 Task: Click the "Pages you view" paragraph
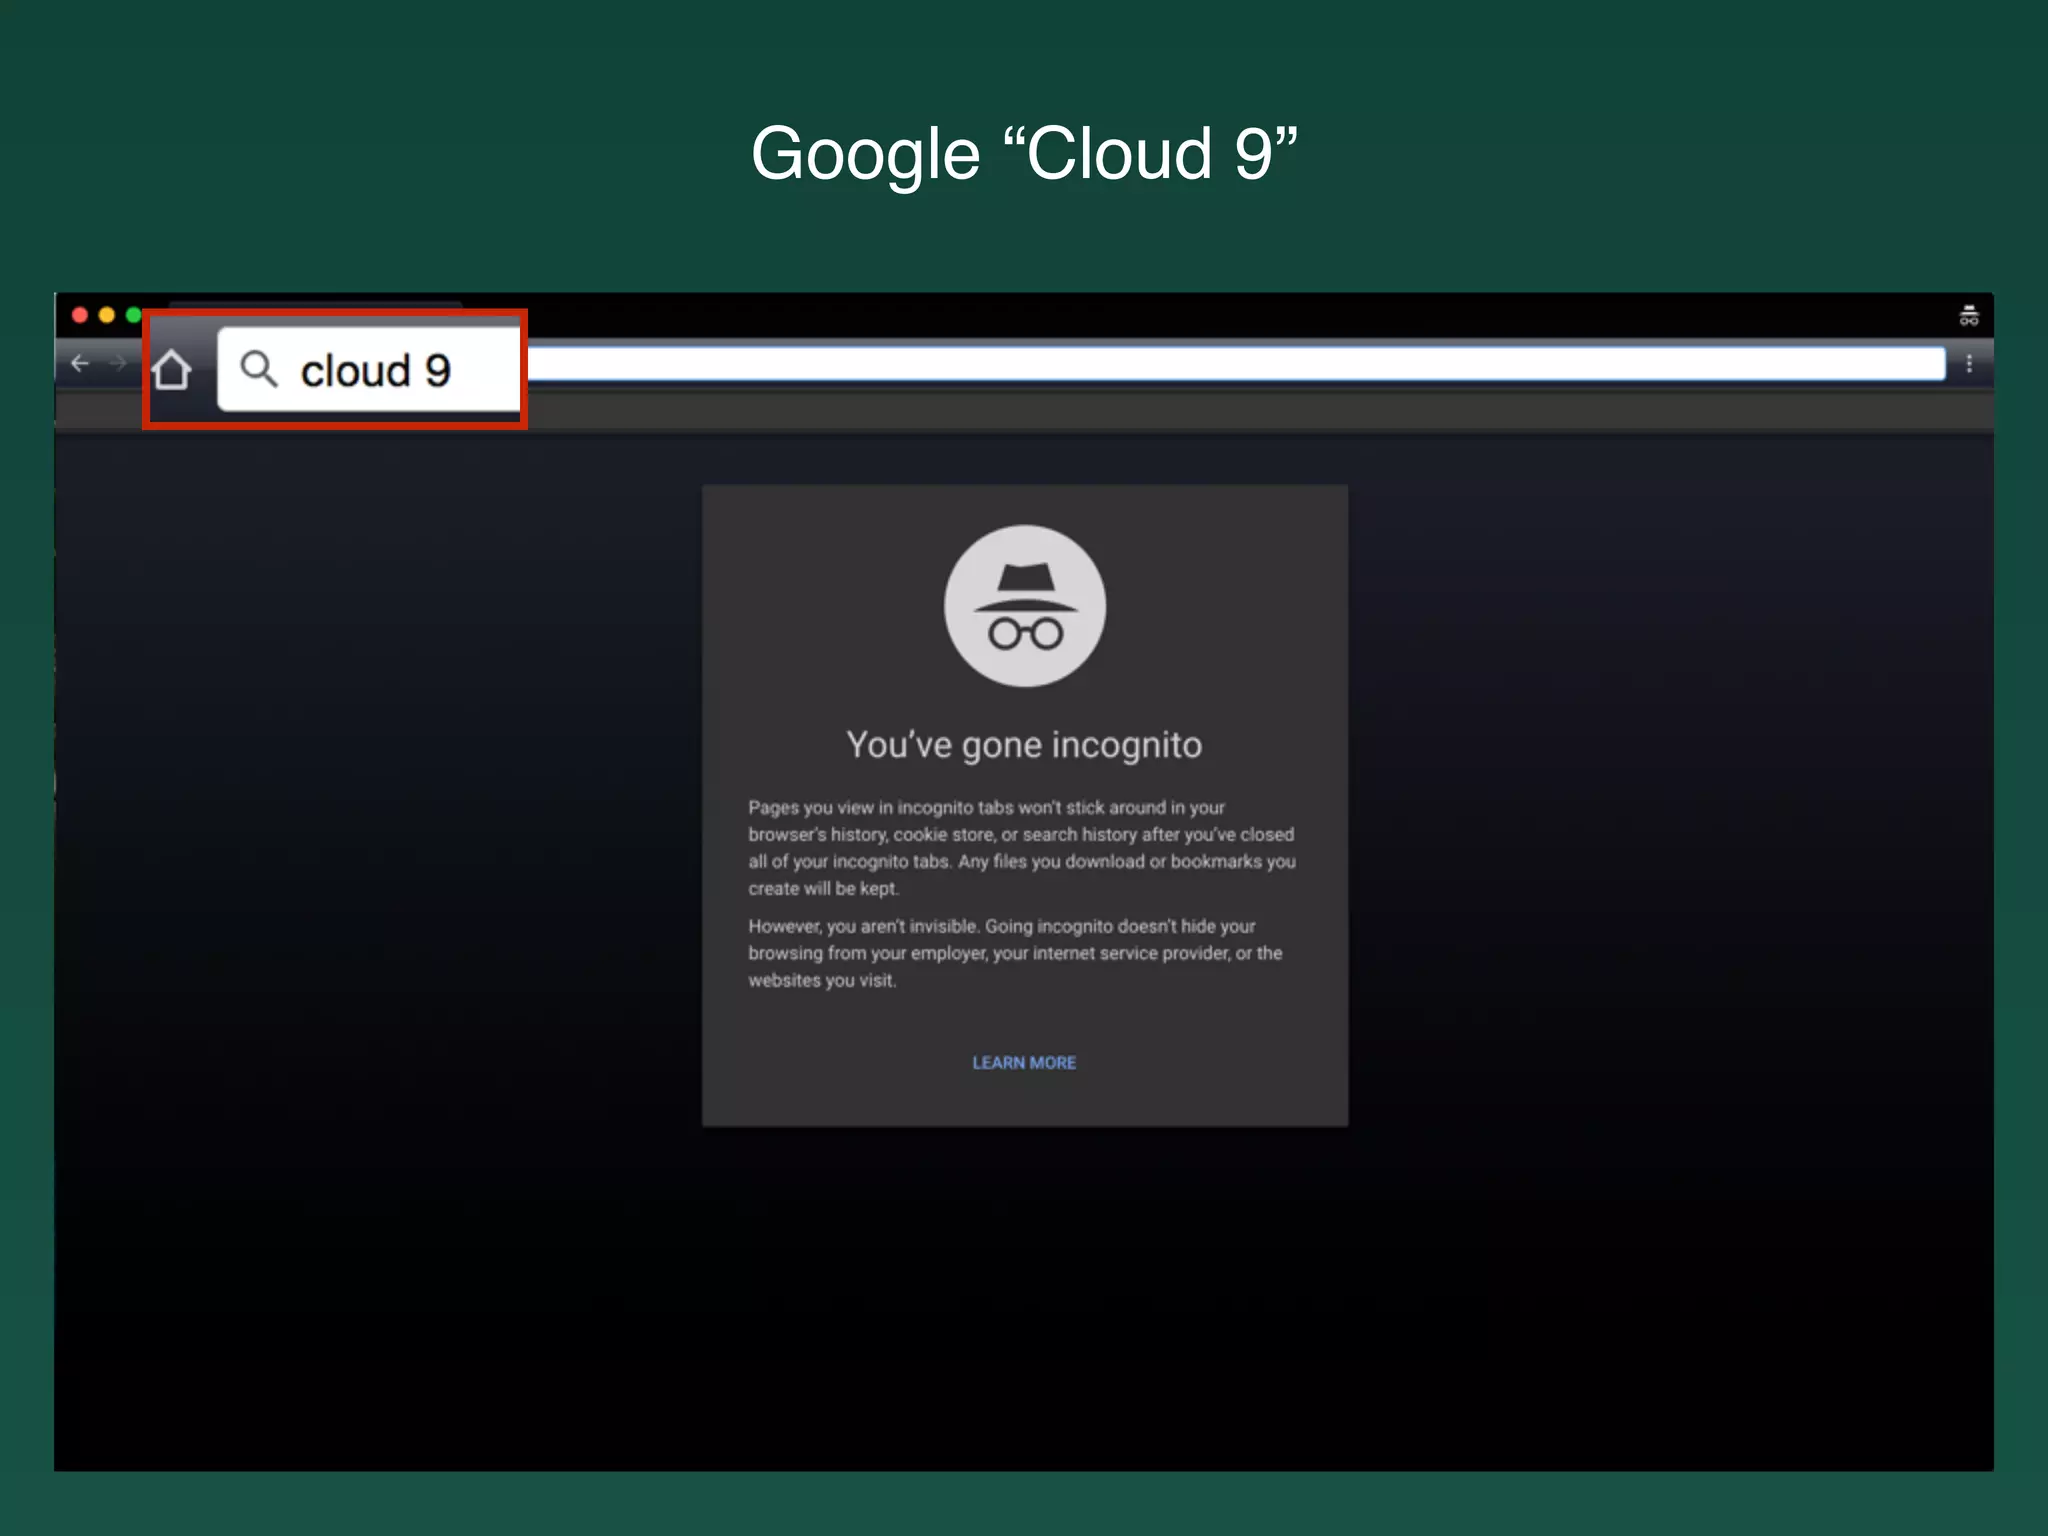[1020, 847]
